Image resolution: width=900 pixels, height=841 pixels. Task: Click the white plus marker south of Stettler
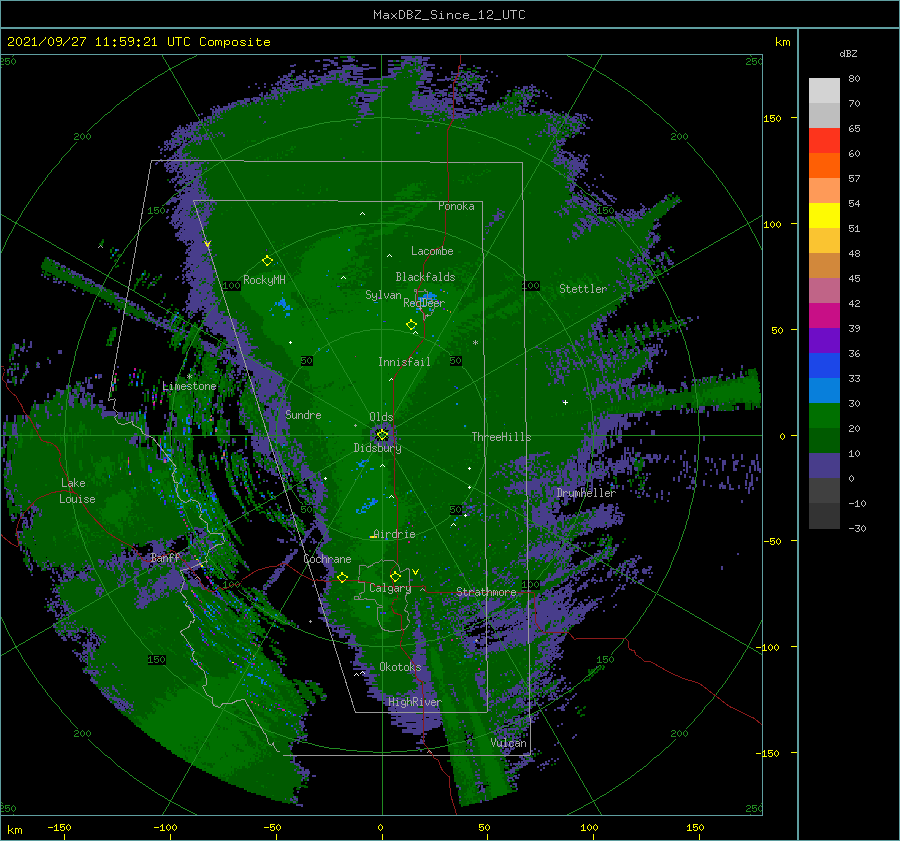click(x=565, y=402)
